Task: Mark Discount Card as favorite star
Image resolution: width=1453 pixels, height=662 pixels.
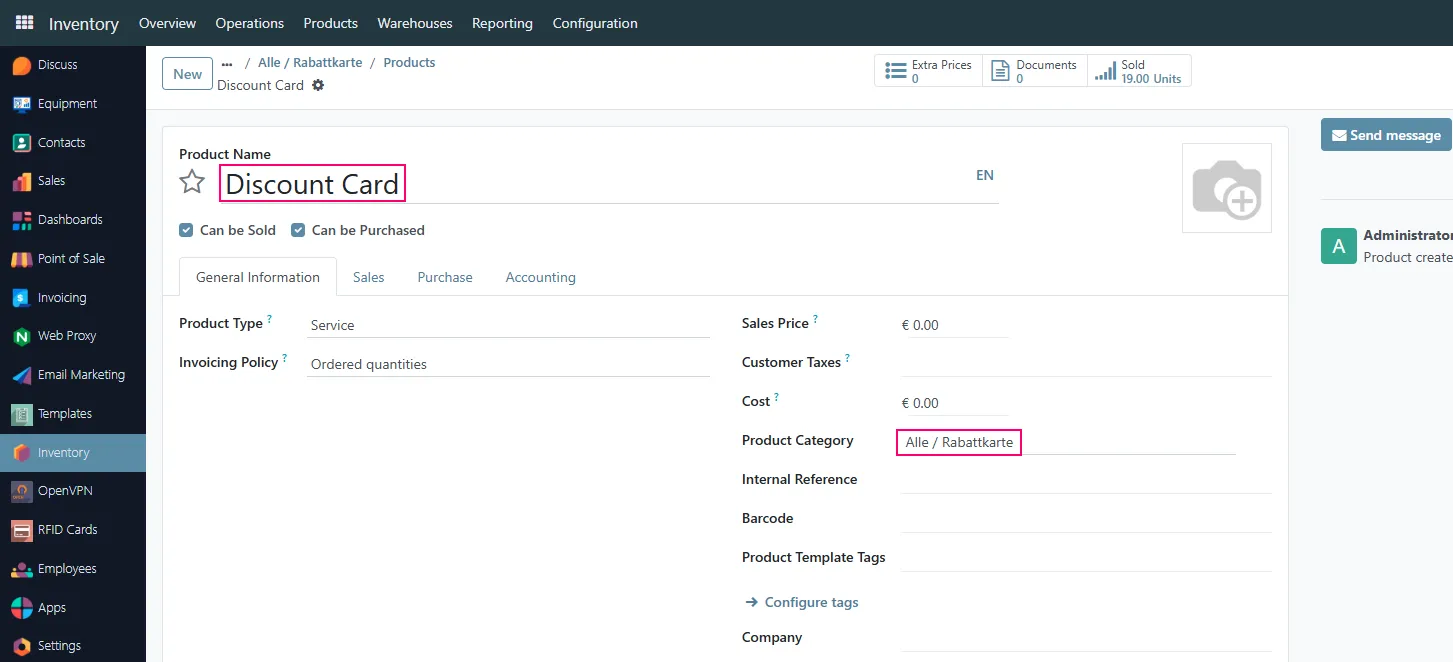Action: 192,182
